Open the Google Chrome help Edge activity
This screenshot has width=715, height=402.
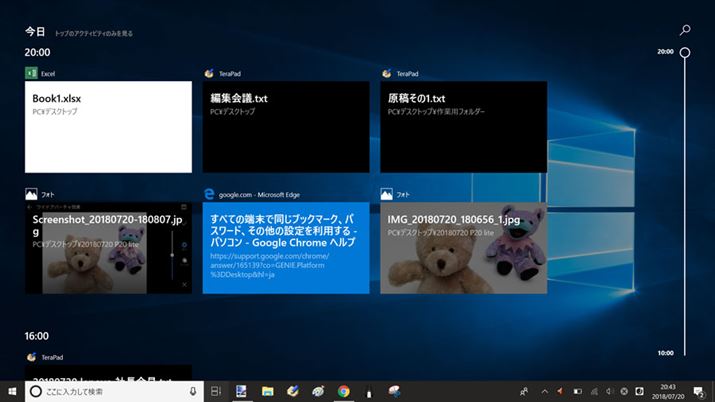click(x=286, y=248)
